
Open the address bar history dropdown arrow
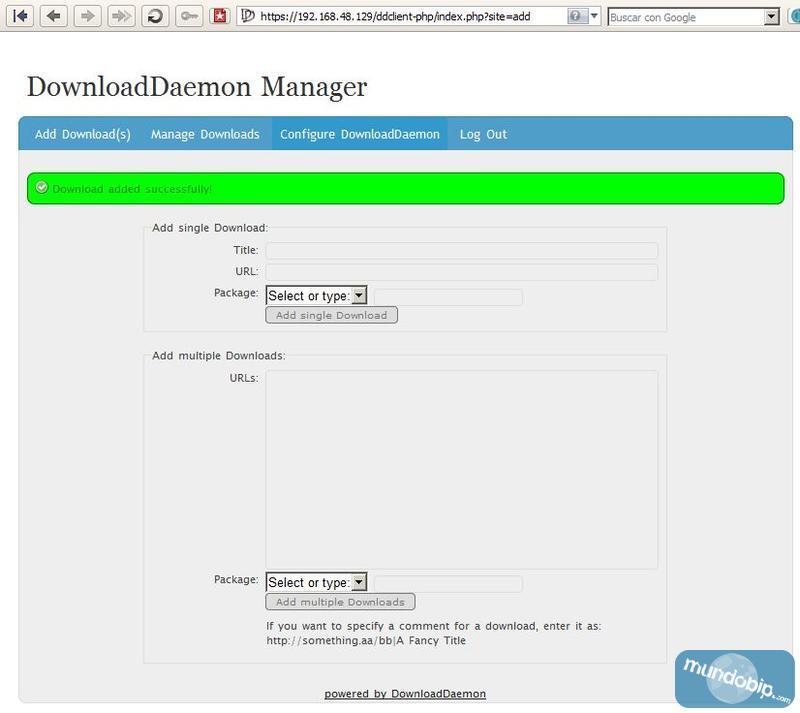(594, 16)
